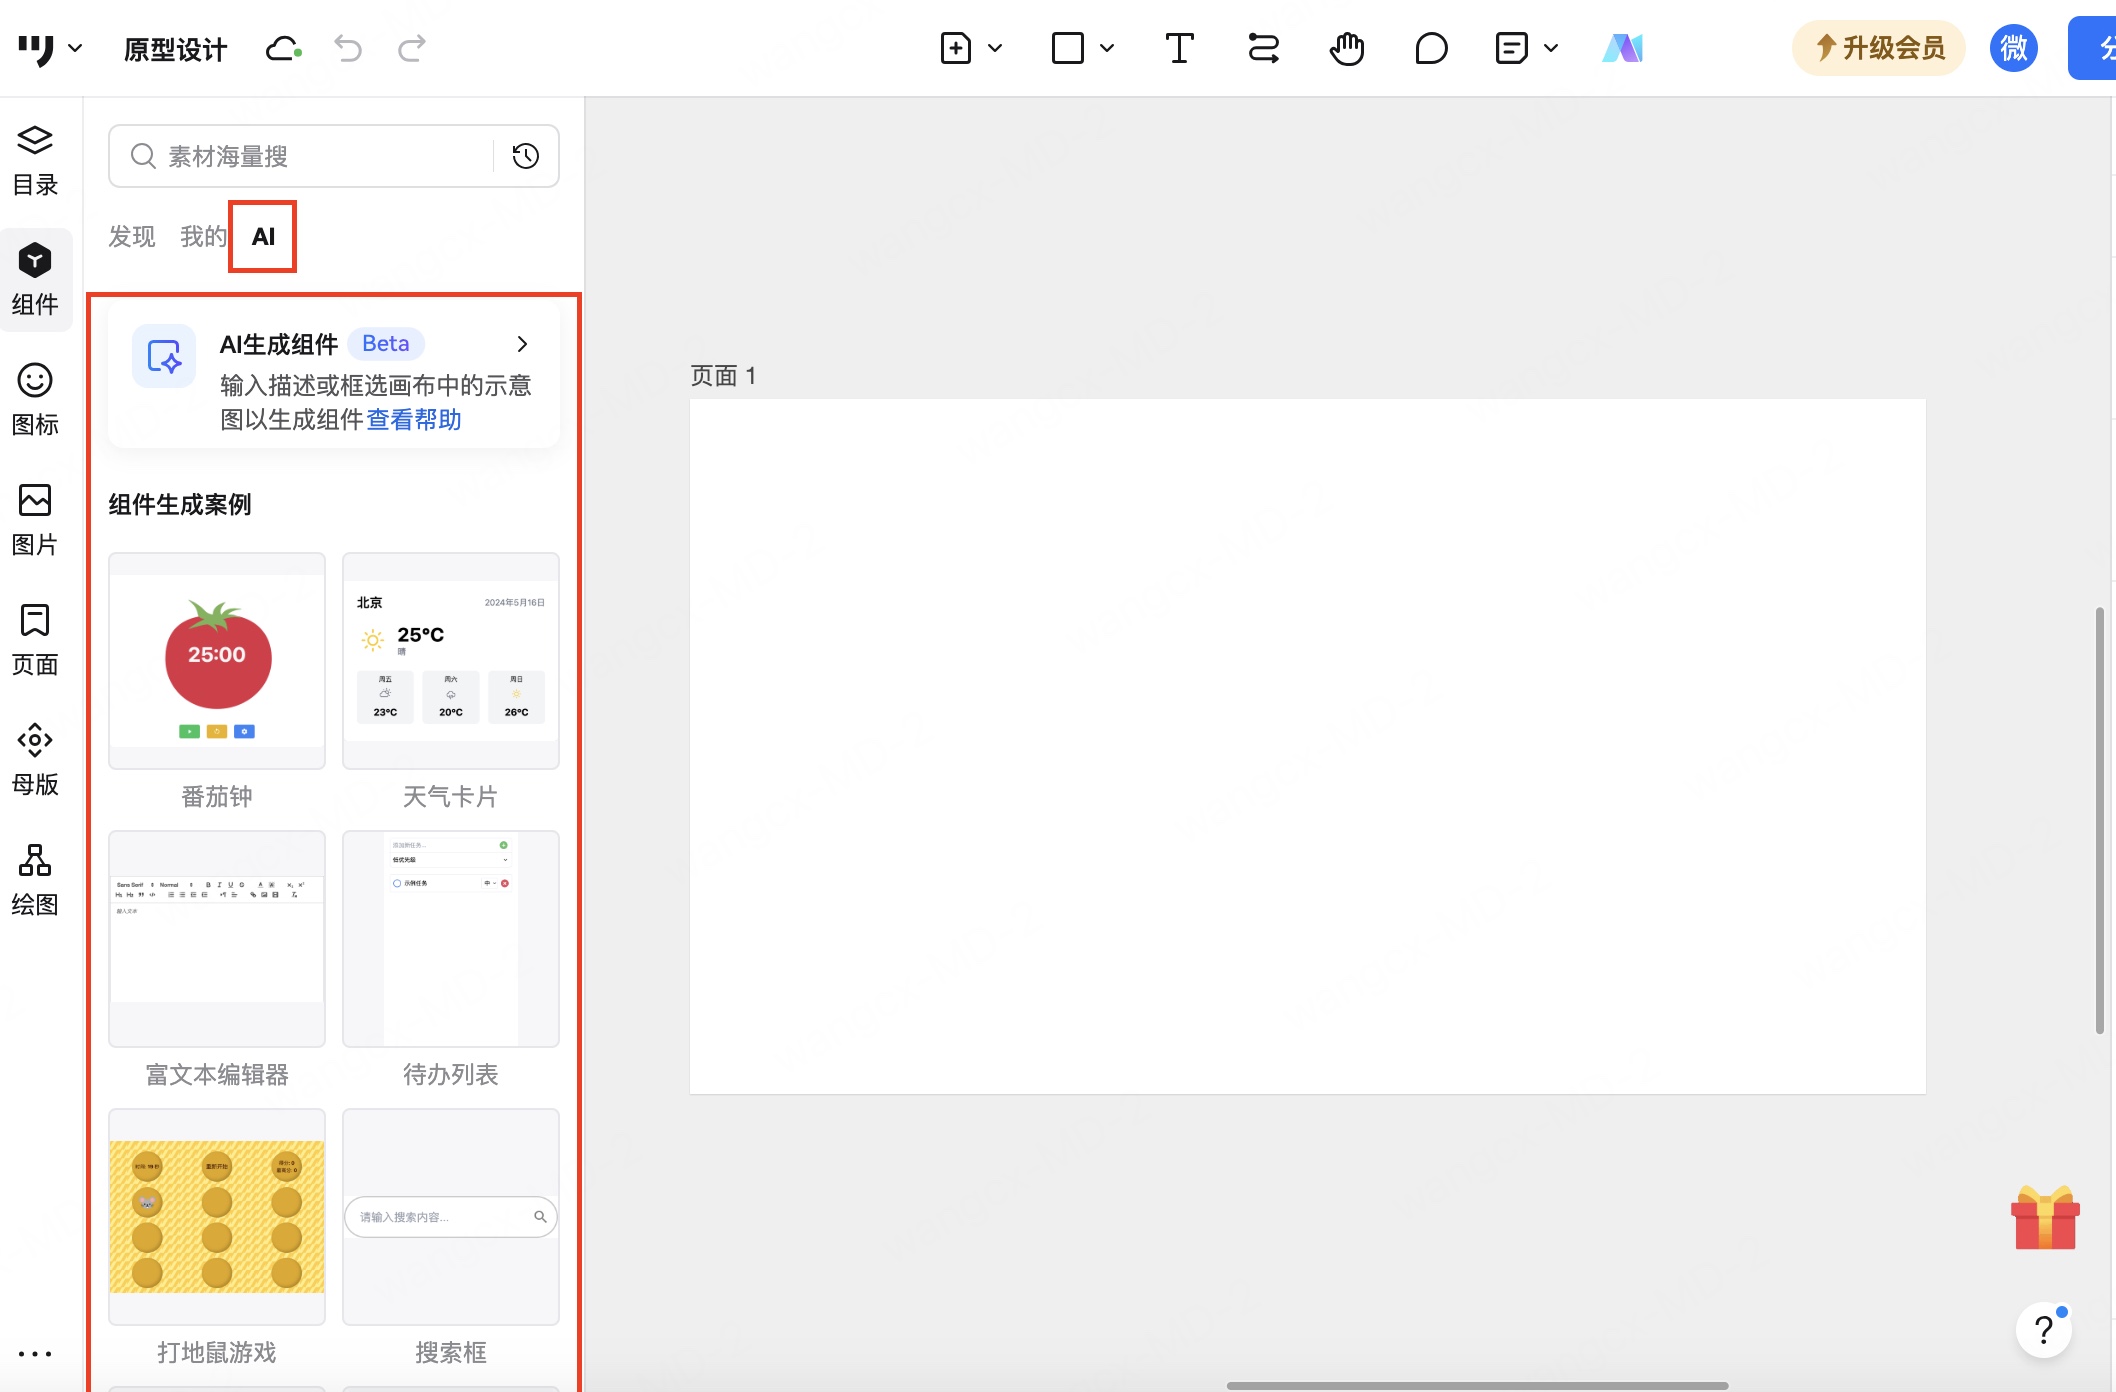Open the 图标 icons panel
This screenshot has height=1392, width=2116.
coord(35,400)
